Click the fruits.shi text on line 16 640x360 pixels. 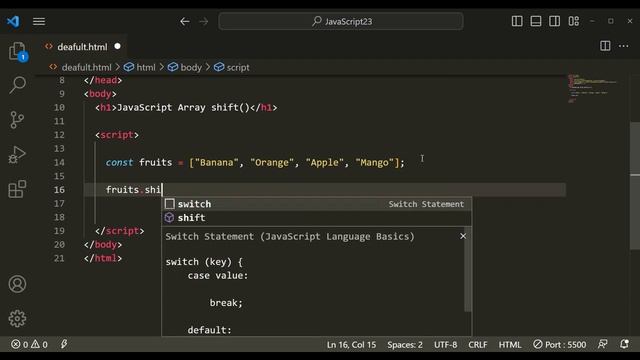click(x=133, y=189)
